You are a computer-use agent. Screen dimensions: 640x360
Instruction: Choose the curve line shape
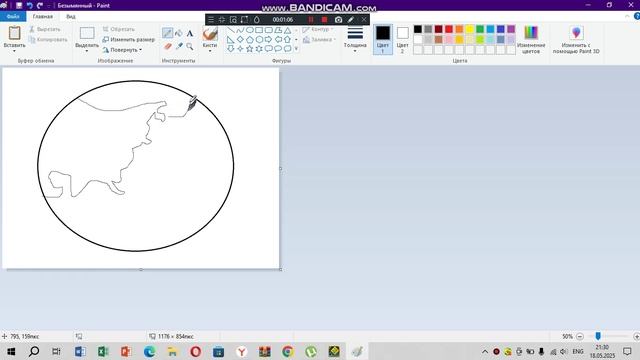coord(240,30)
